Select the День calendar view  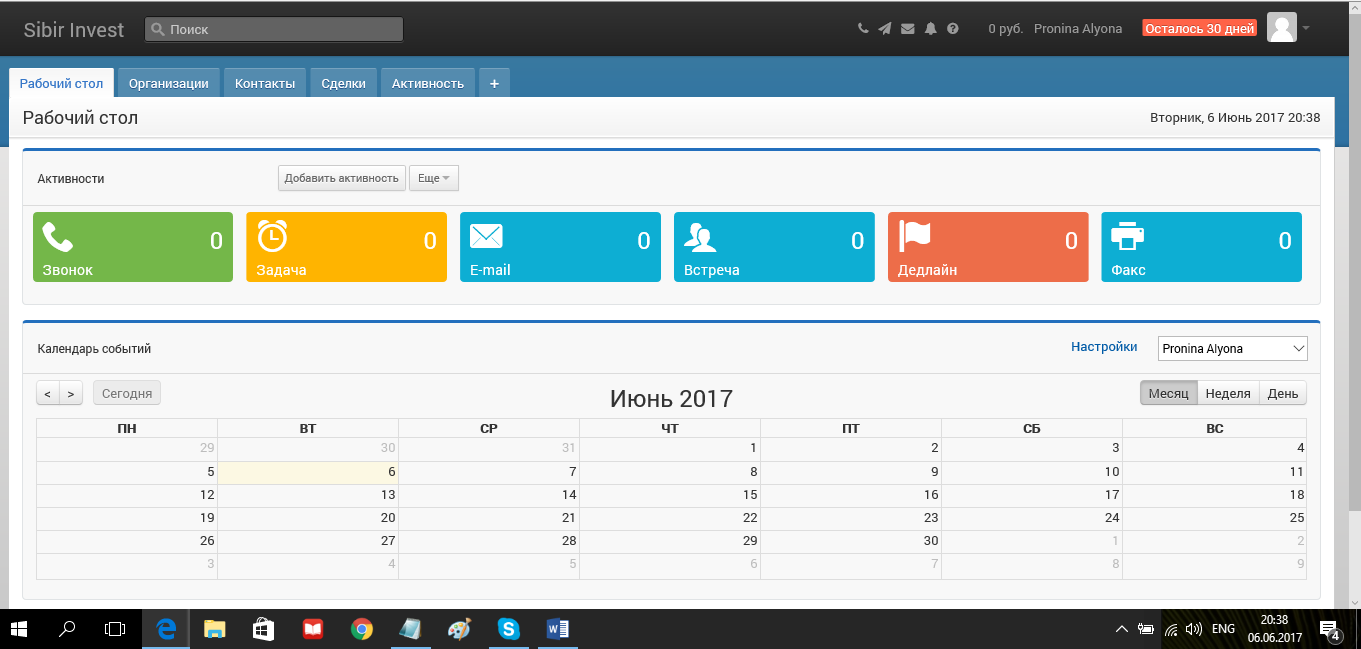(1283, 393)
